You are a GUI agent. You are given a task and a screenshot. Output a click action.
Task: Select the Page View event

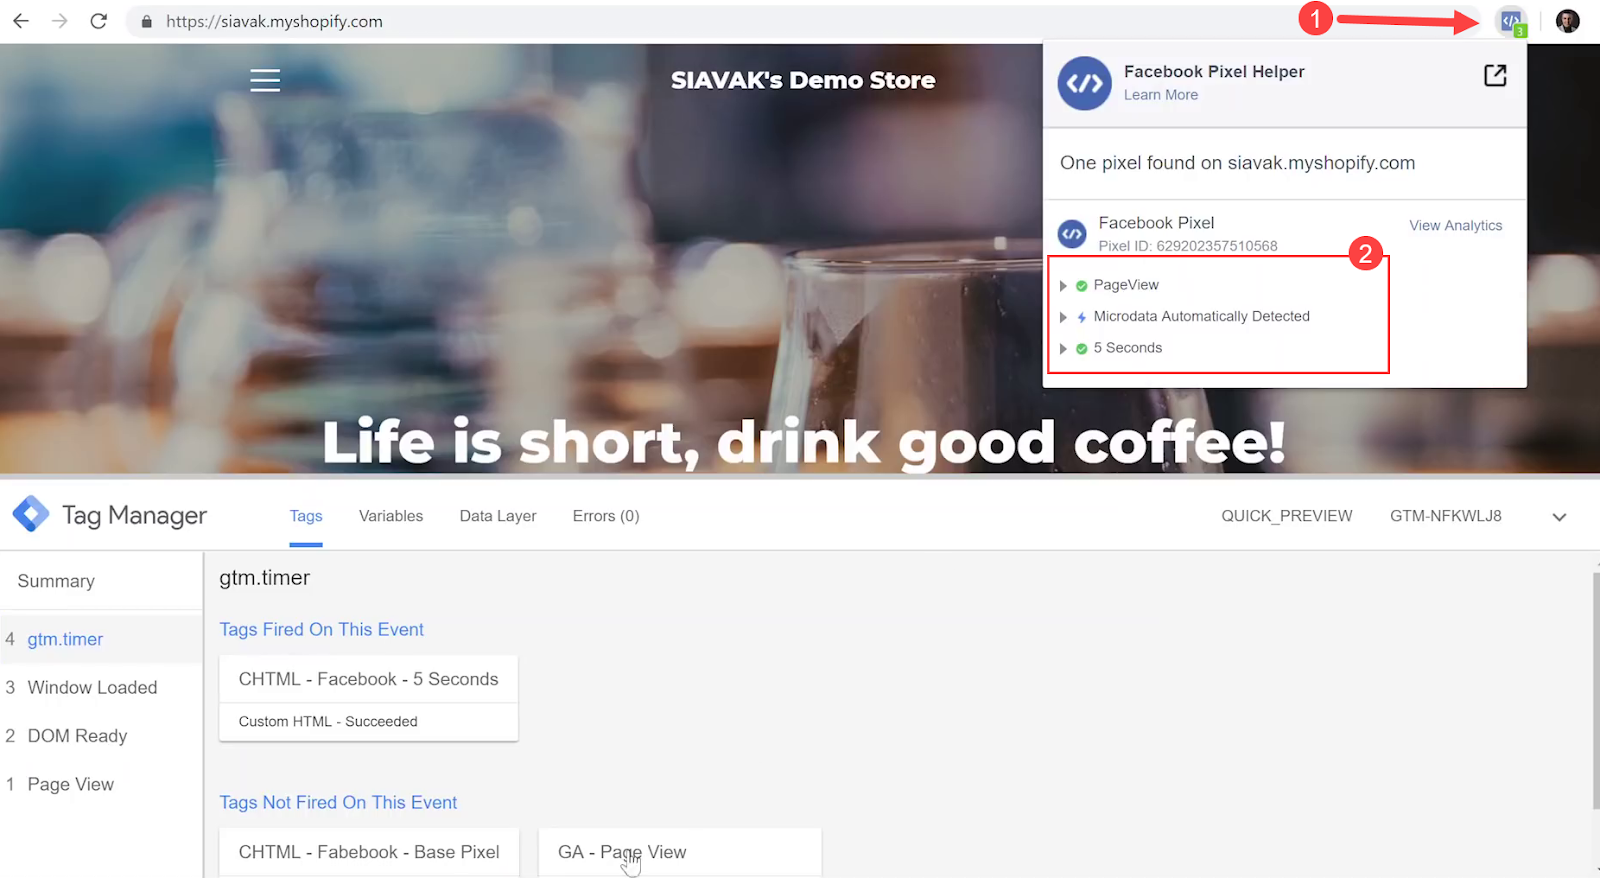point(101,784)
